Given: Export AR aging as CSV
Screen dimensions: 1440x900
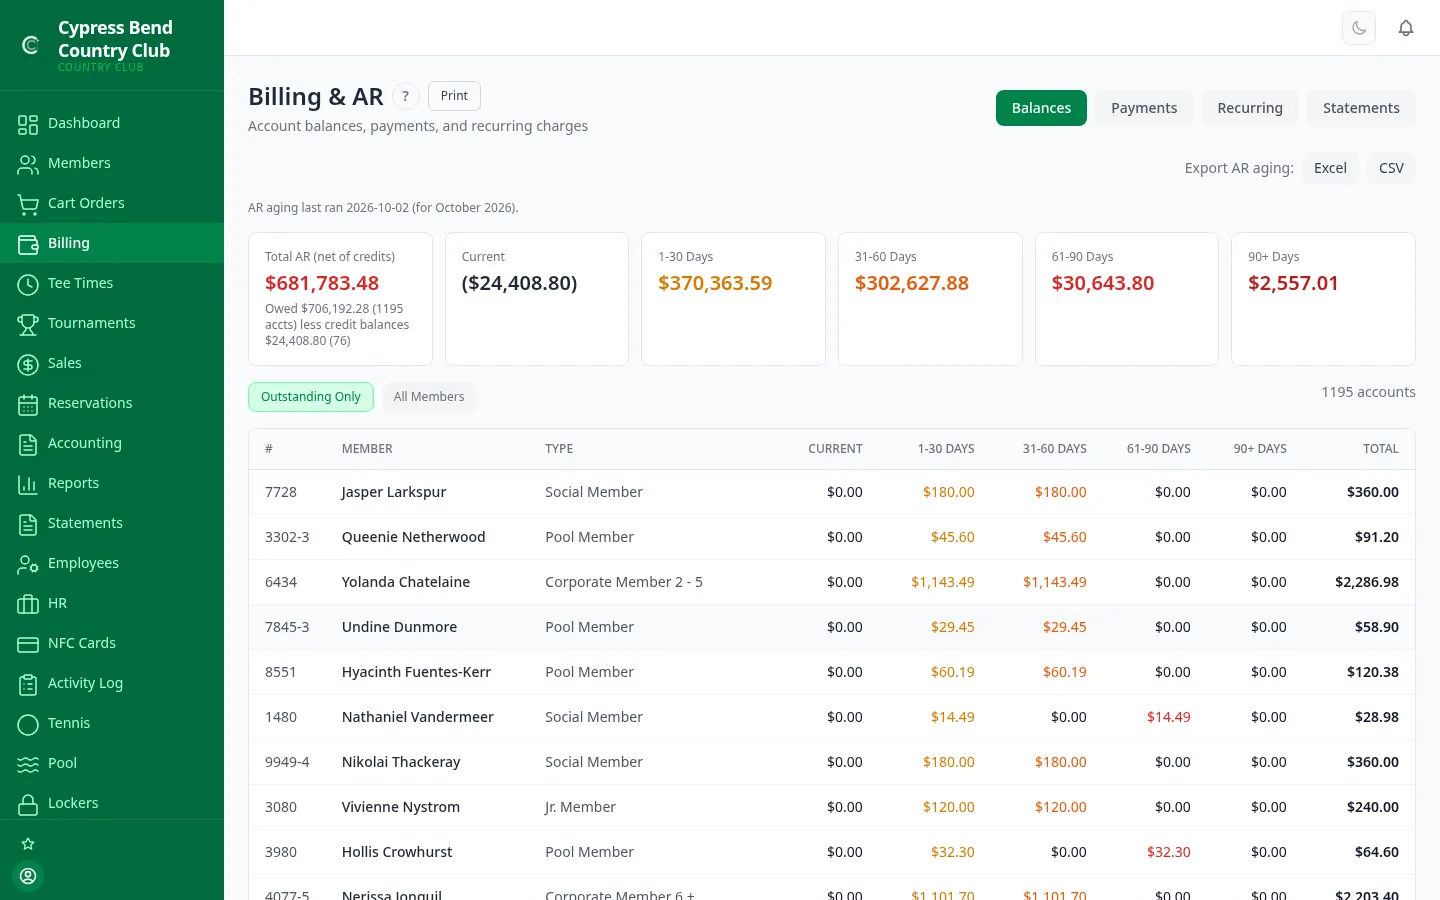Looking at the screenshot, I should click(x=1391, y=168).
